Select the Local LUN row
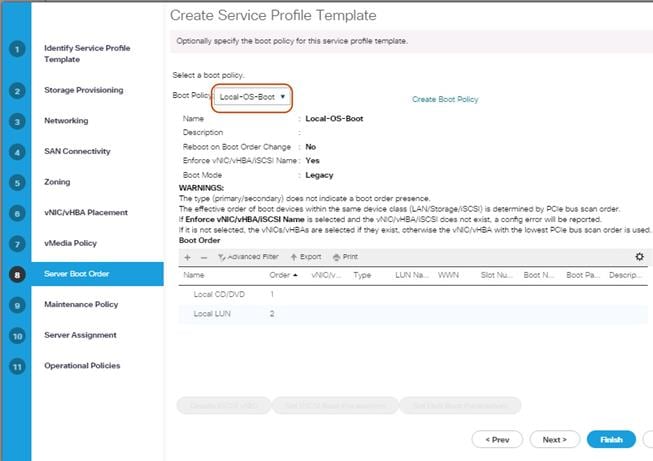 pos(211,314)
